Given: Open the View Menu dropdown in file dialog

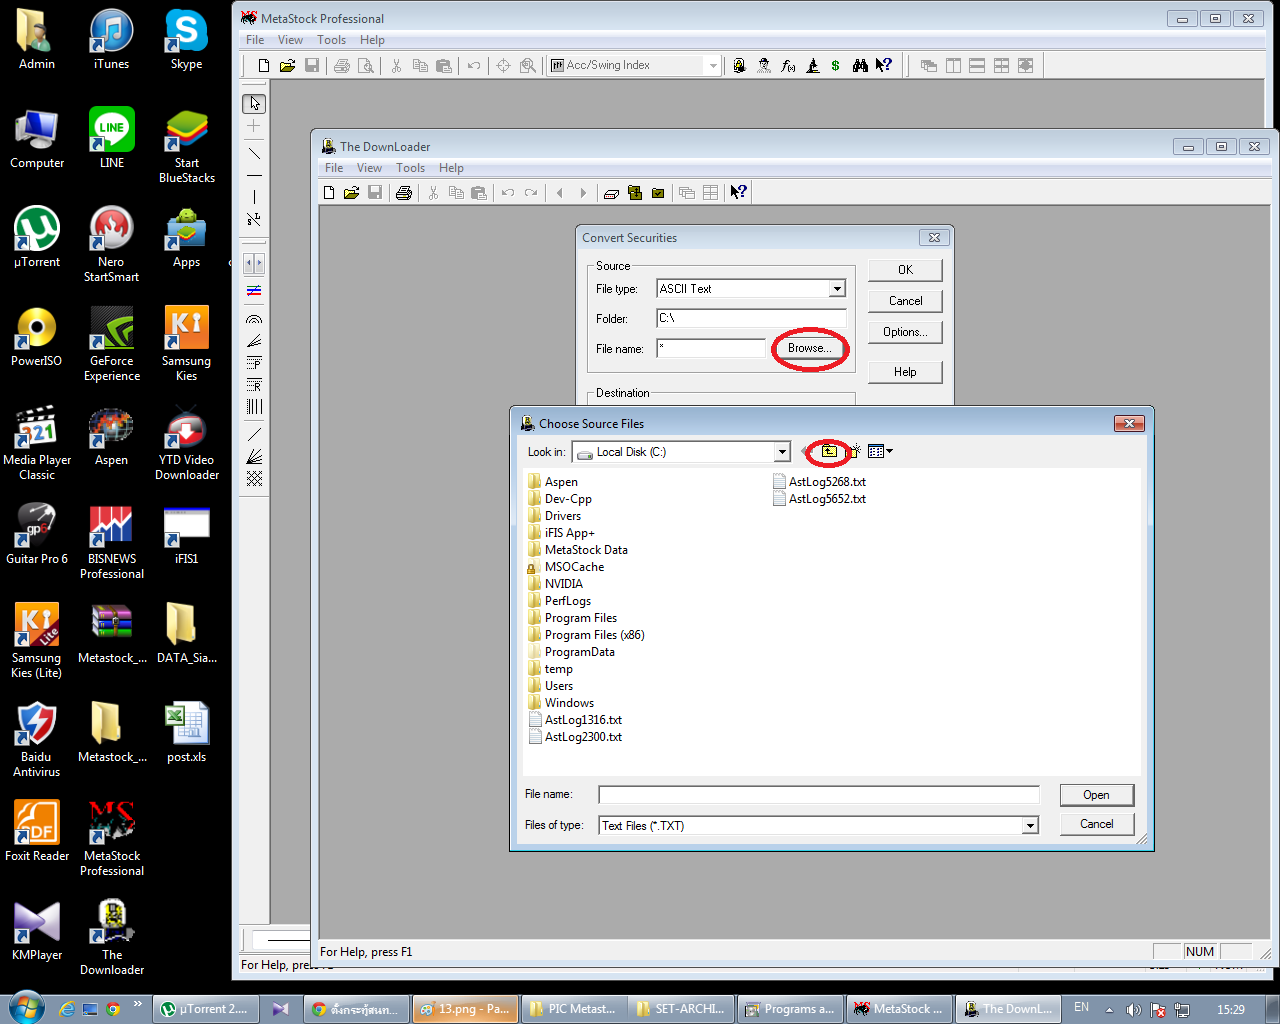Looking at the screenshot, I should (880, 452).
